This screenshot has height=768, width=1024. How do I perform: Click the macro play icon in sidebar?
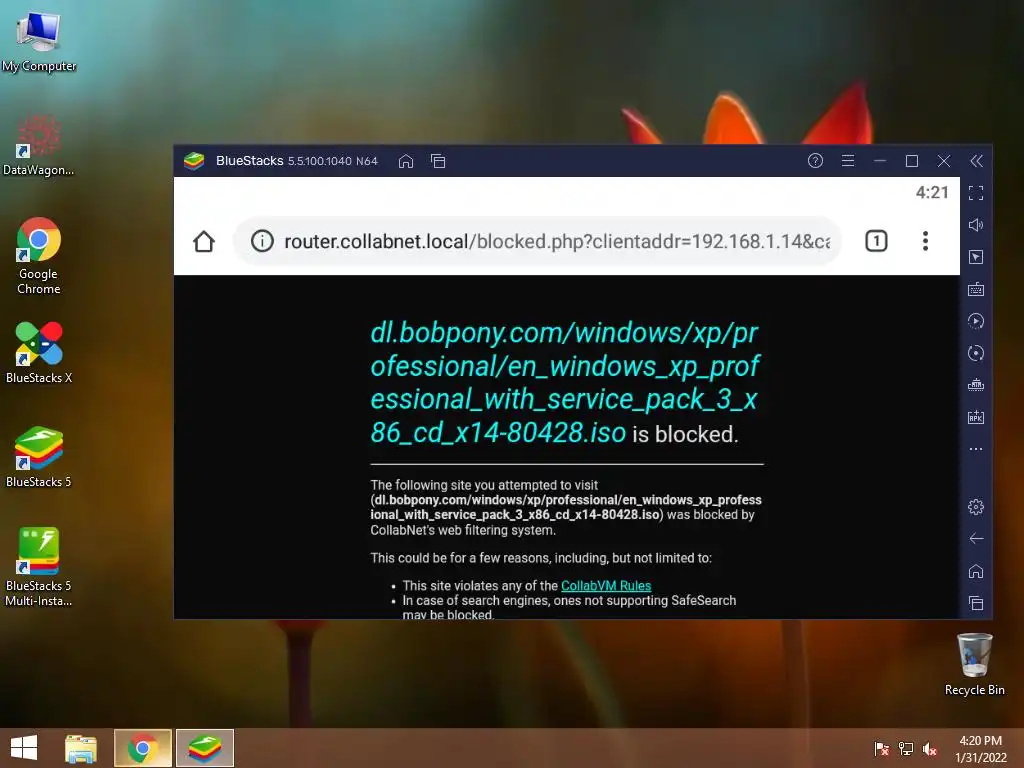[x=976, y=321]
